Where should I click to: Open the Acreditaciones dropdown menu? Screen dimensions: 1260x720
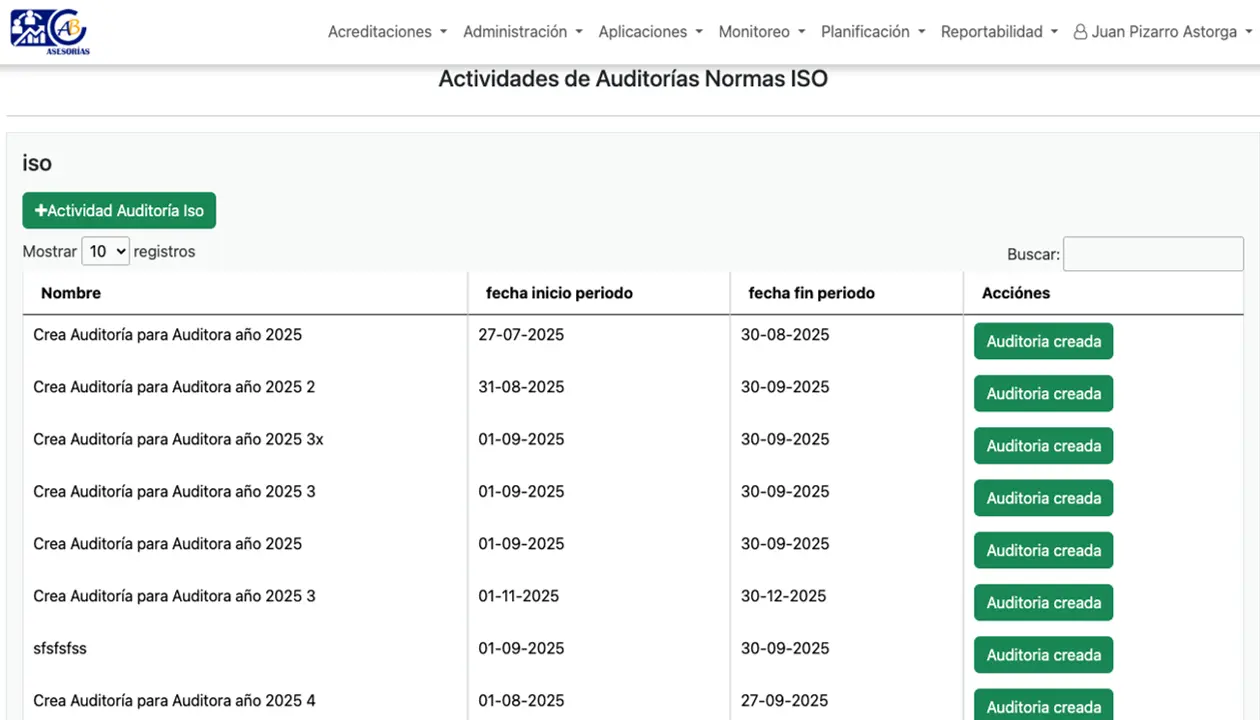click(387, 32)
